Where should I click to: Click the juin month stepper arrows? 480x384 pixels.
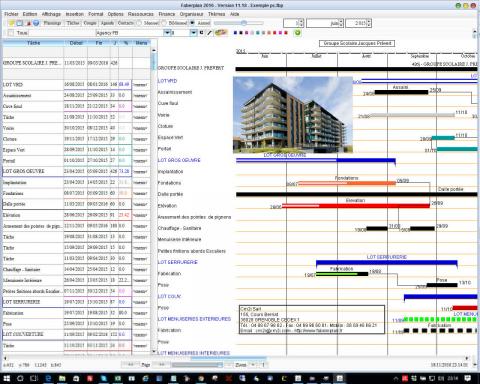coord(341,23)
